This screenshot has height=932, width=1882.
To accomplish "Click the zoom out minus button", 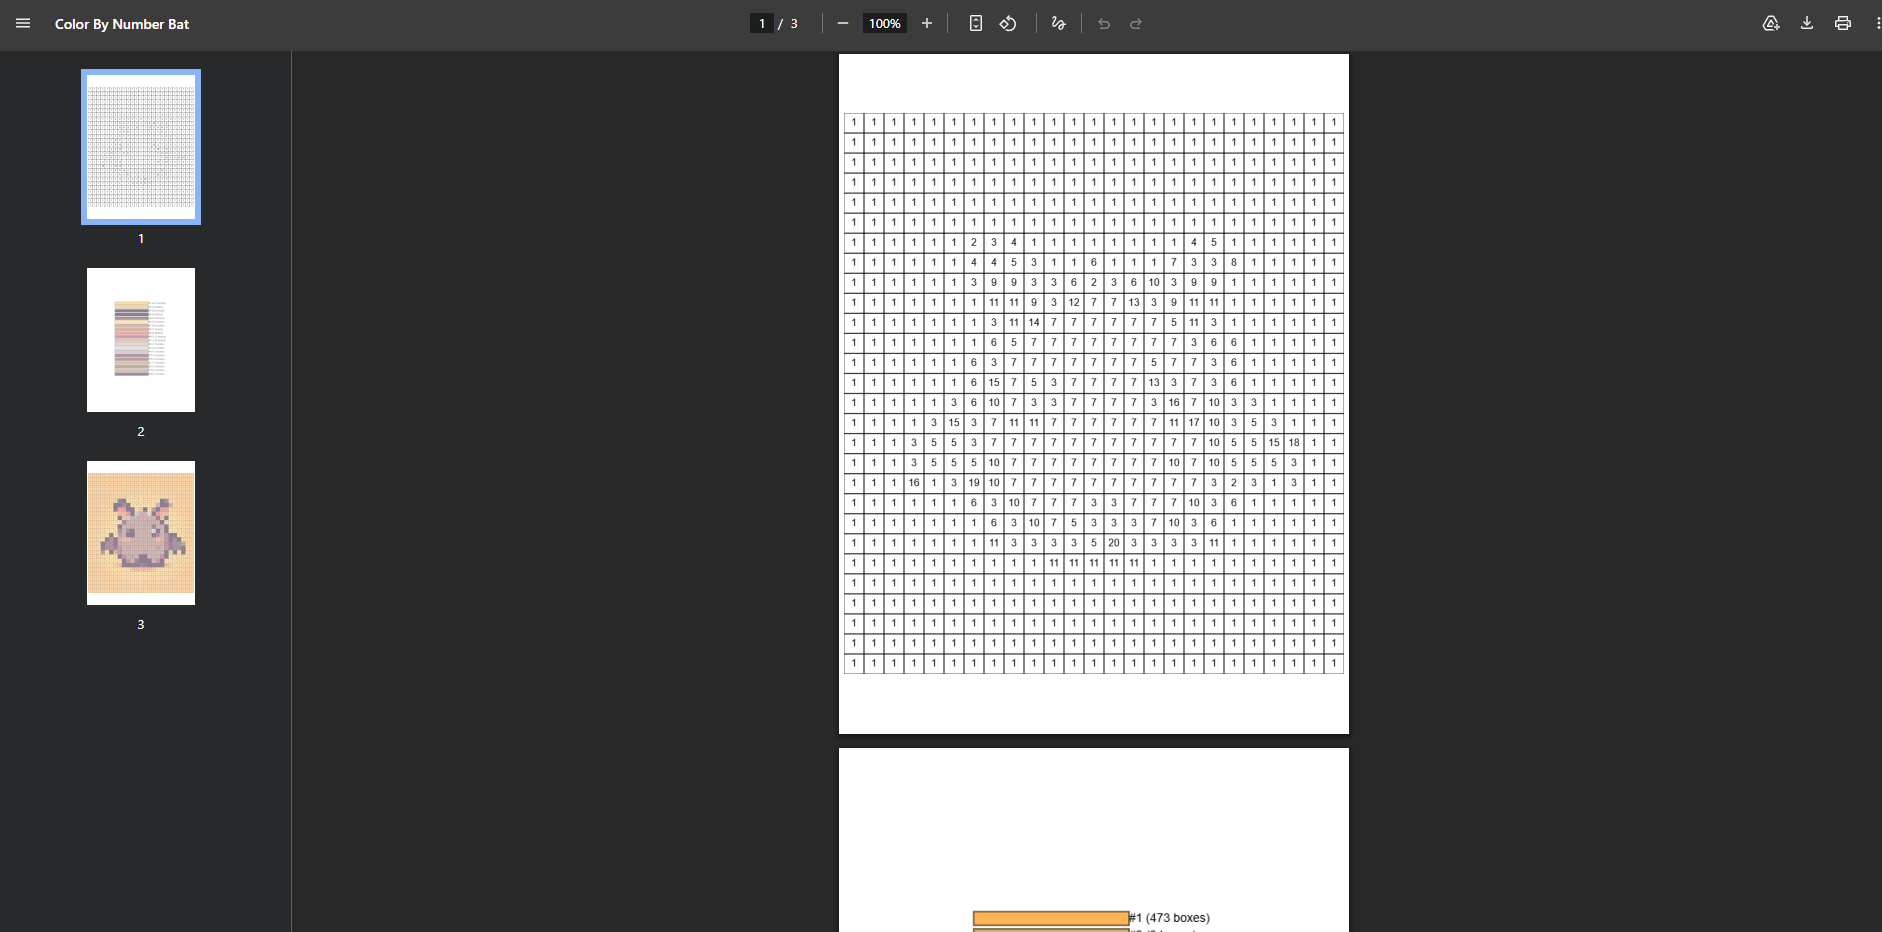I will pos(843,24).
